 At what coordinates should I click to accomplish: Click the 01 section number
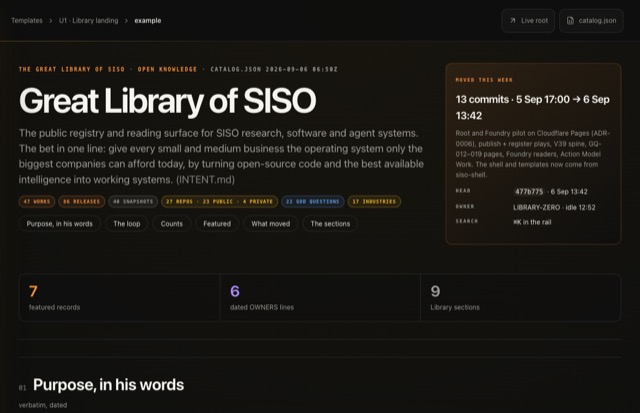22,388
